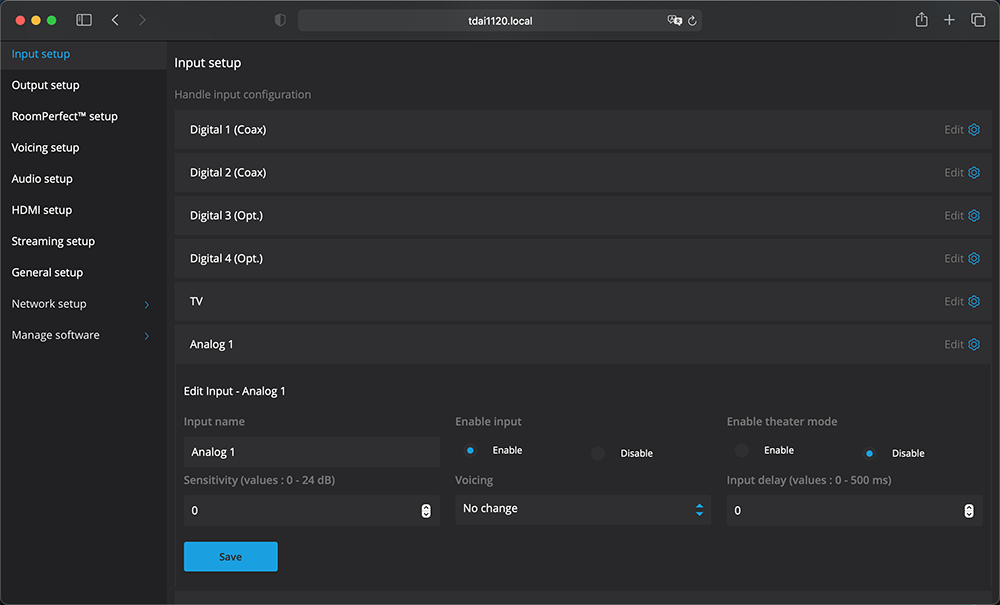Click the Input name field 'Analog 1'
Viewport: 1000px width, 605px height.
coord(311,452)
